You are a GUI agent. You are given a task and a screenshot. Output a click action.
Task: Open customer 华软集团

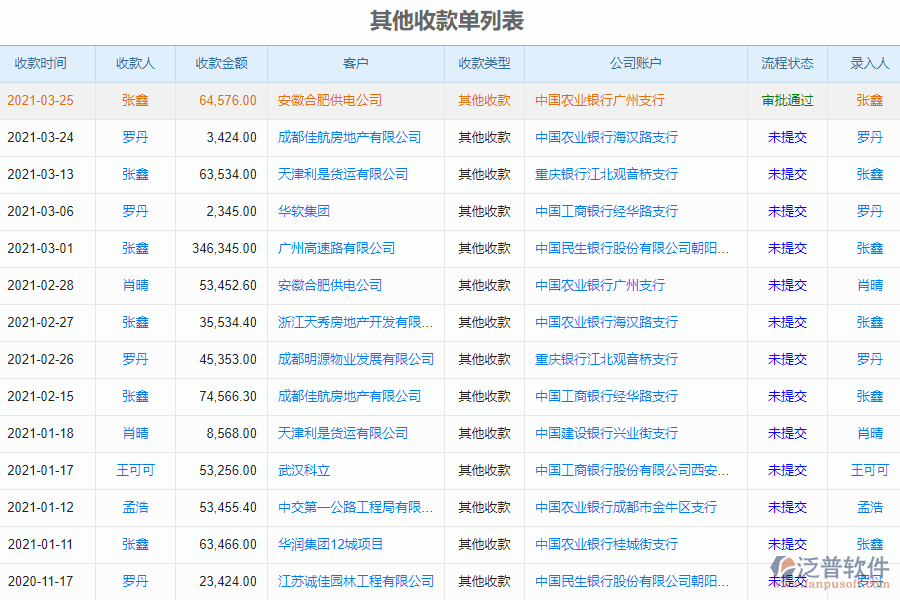(x=305, y=211)
